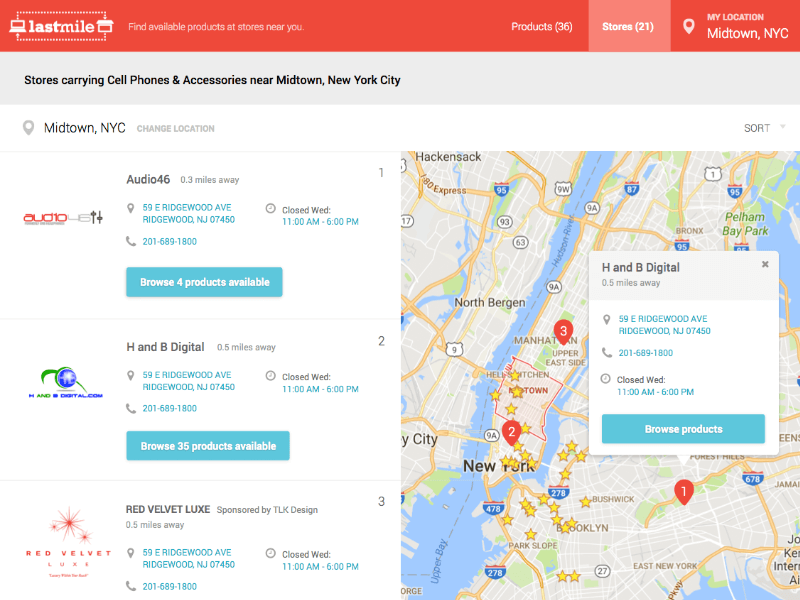The width and height of the screenshot is (800, 600).
Task: Open H and B Digital list address link
Action: coord(188,381)
